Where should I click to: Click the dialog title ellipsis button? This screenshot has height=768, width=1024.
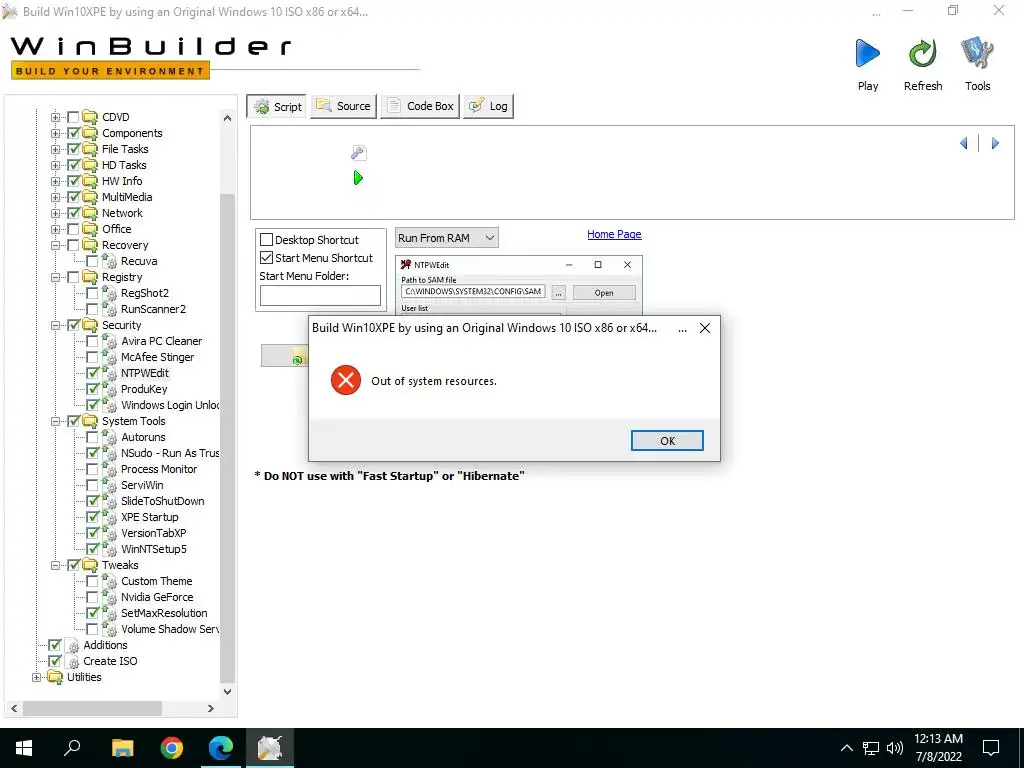(x=682, y=328)
